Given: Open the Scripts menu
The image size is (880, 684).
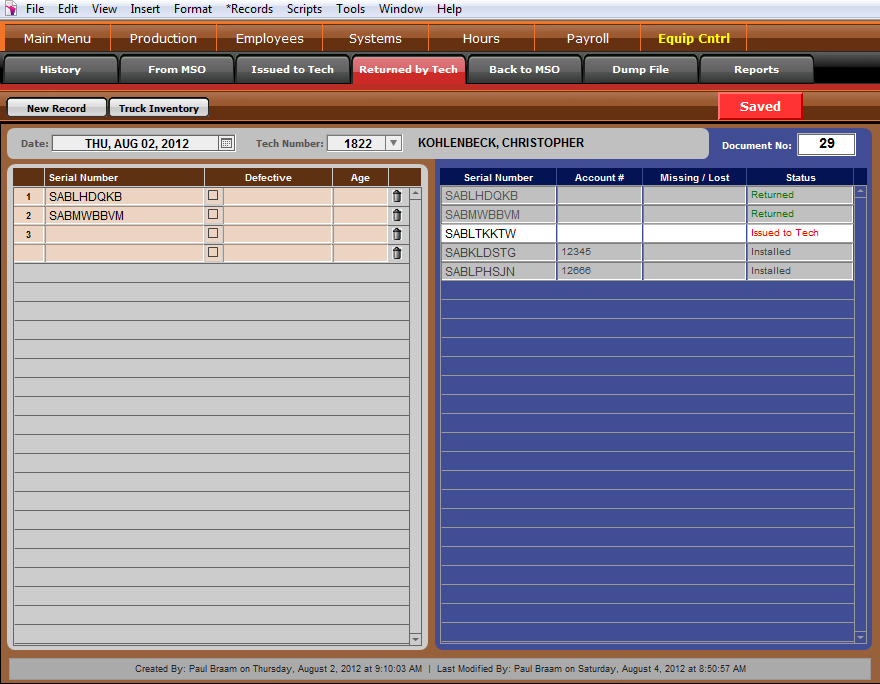Looking at the screenshot, I should tap(304, 9).
